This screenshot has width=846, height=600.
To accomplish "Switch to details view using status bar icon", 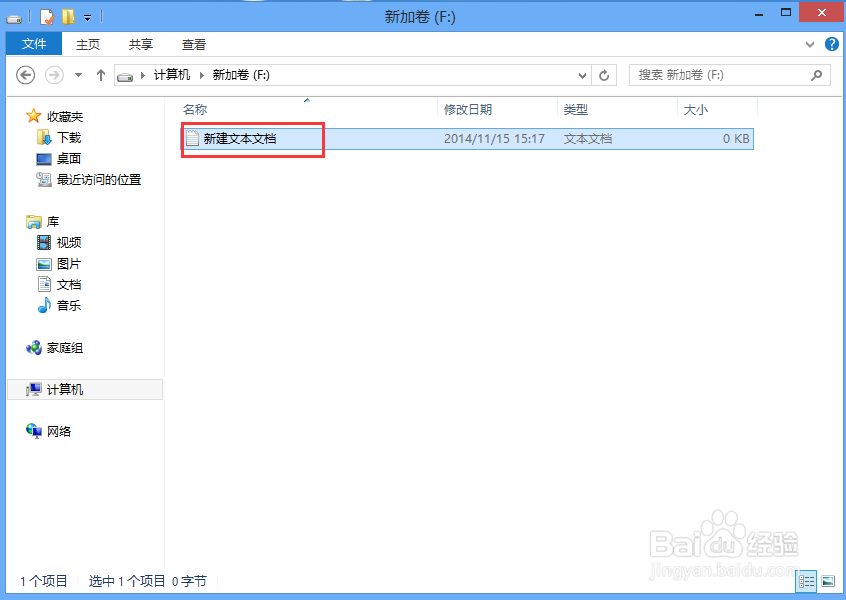I will coord(806,581).
